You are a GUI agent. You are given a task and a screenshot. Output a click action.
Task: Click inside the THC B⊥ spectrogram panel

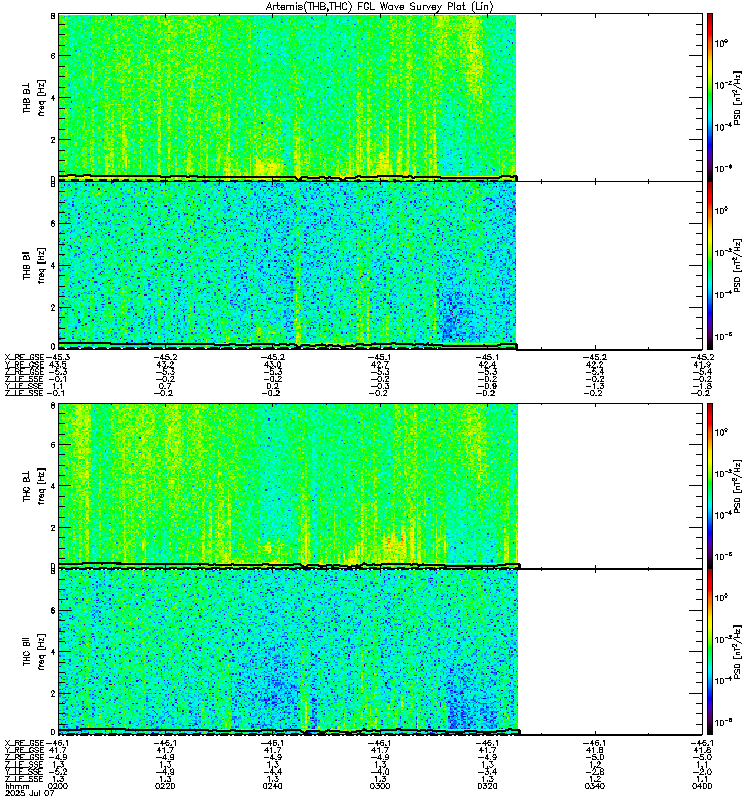coord(380,485)
